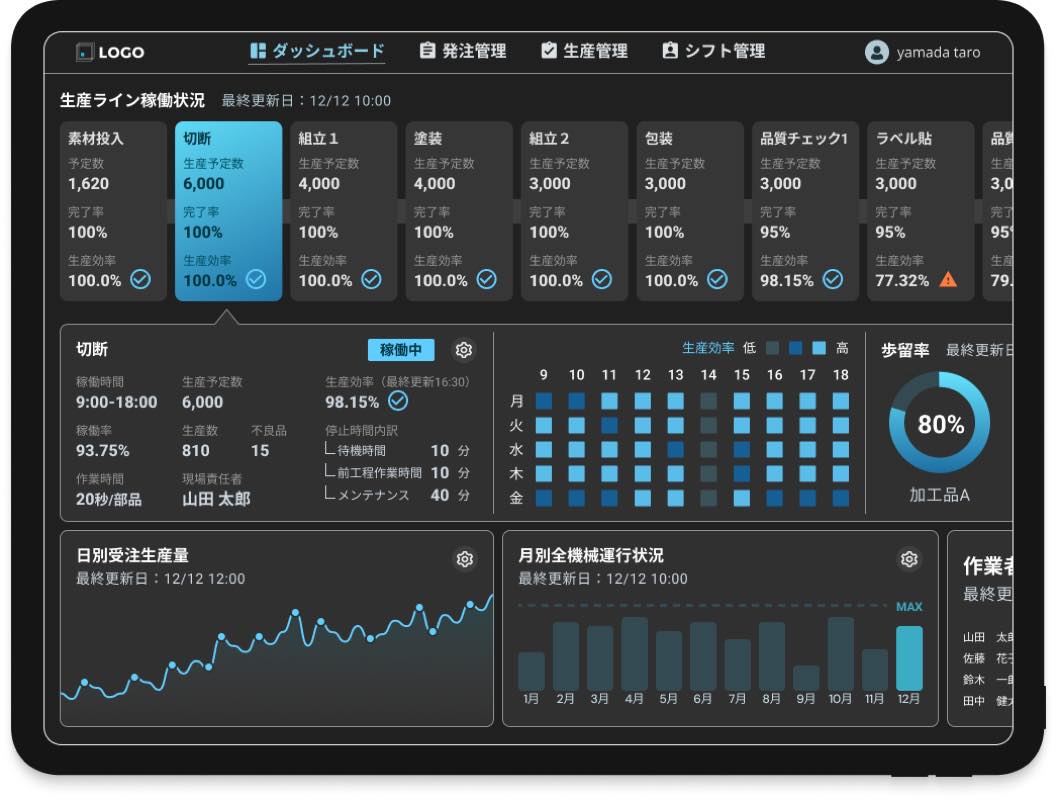Go to the 生産管理 tab

(584, 51)
